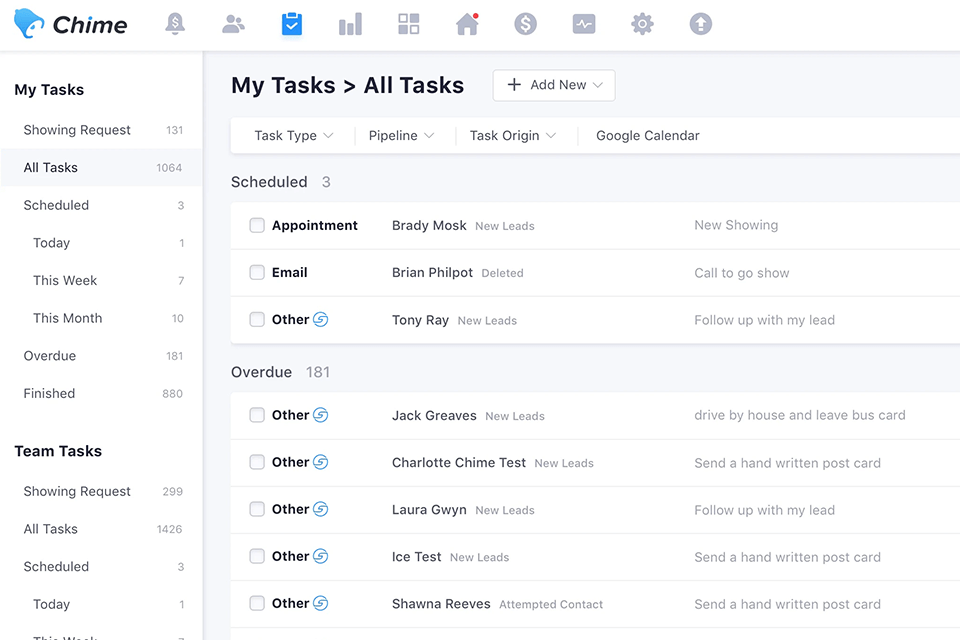Check the Jack Greaves task checkbox
The image size is (960, 640).
[x=257, y=415]
